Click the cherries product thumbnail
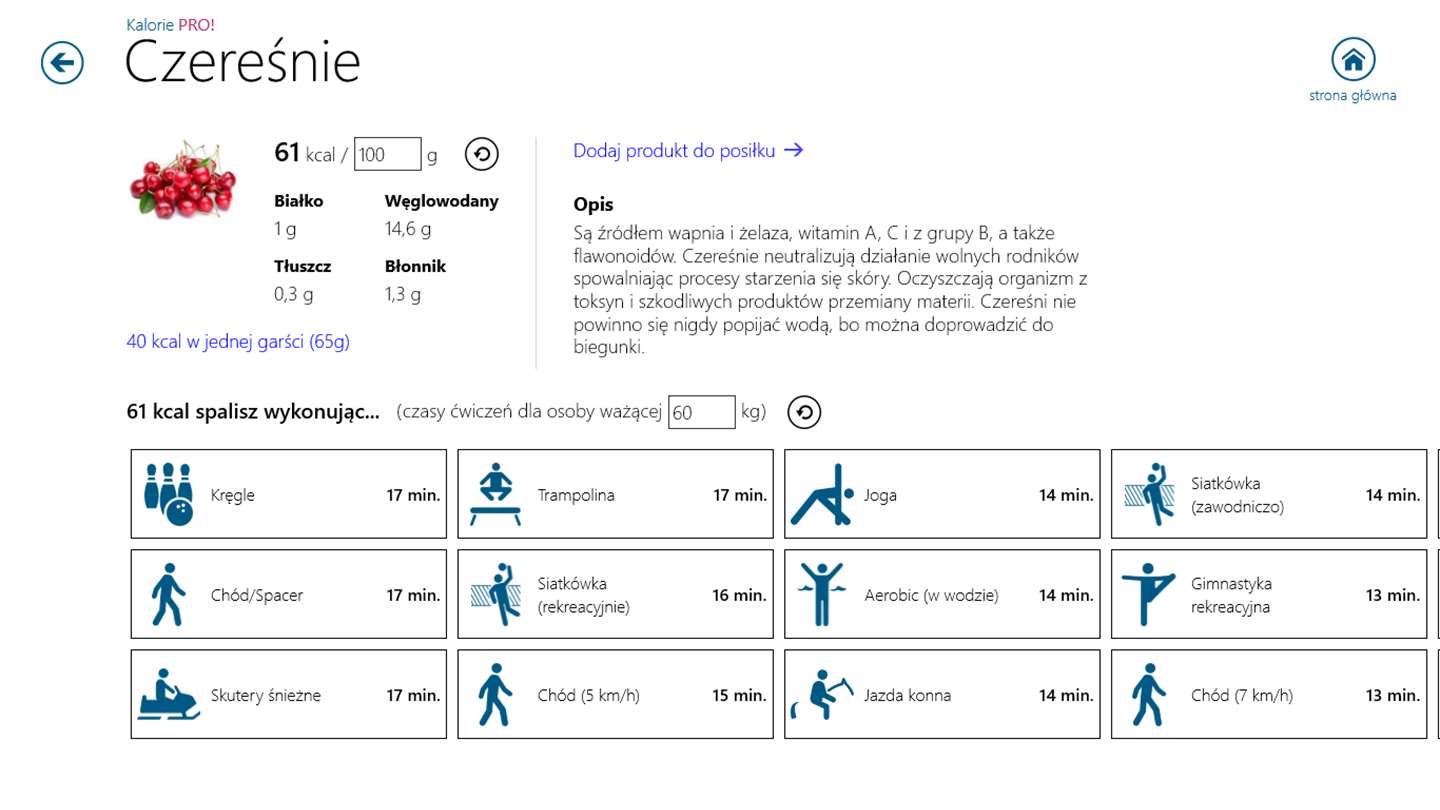The image size is (1440, 810). tap(182, 180)
